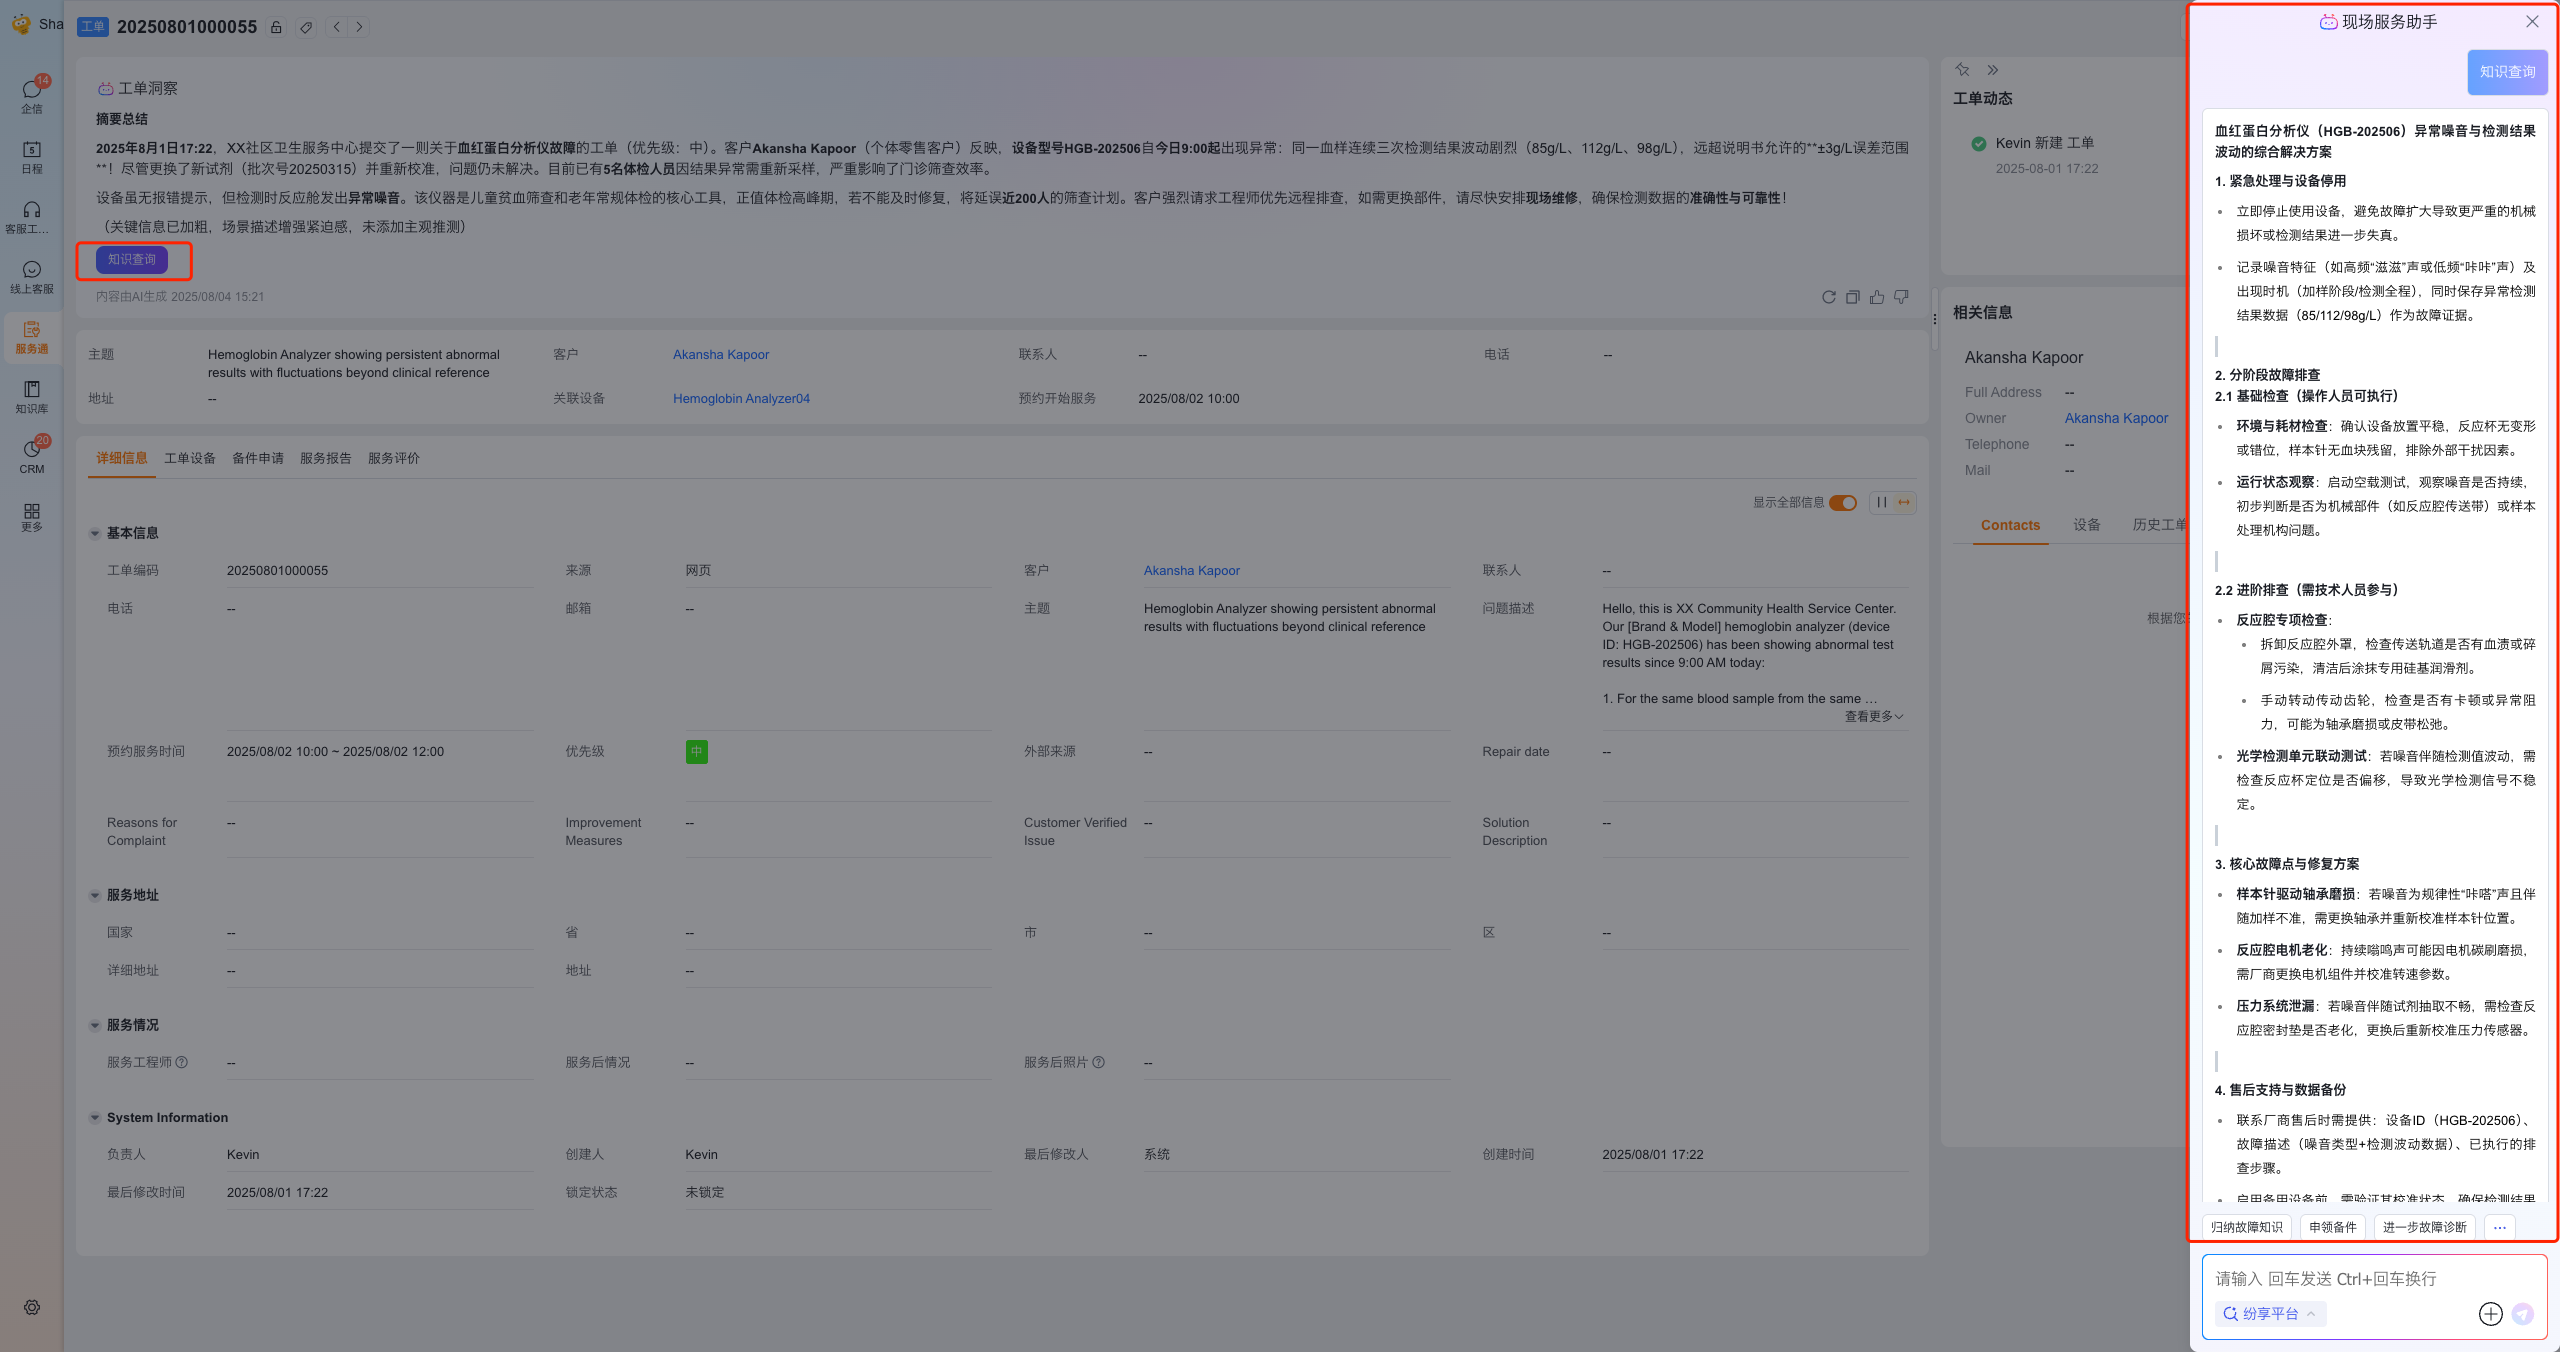This screenshot has width=2560, height=1352.
Task: Open the 服务报告 tab
Action: tap(326, 458)
